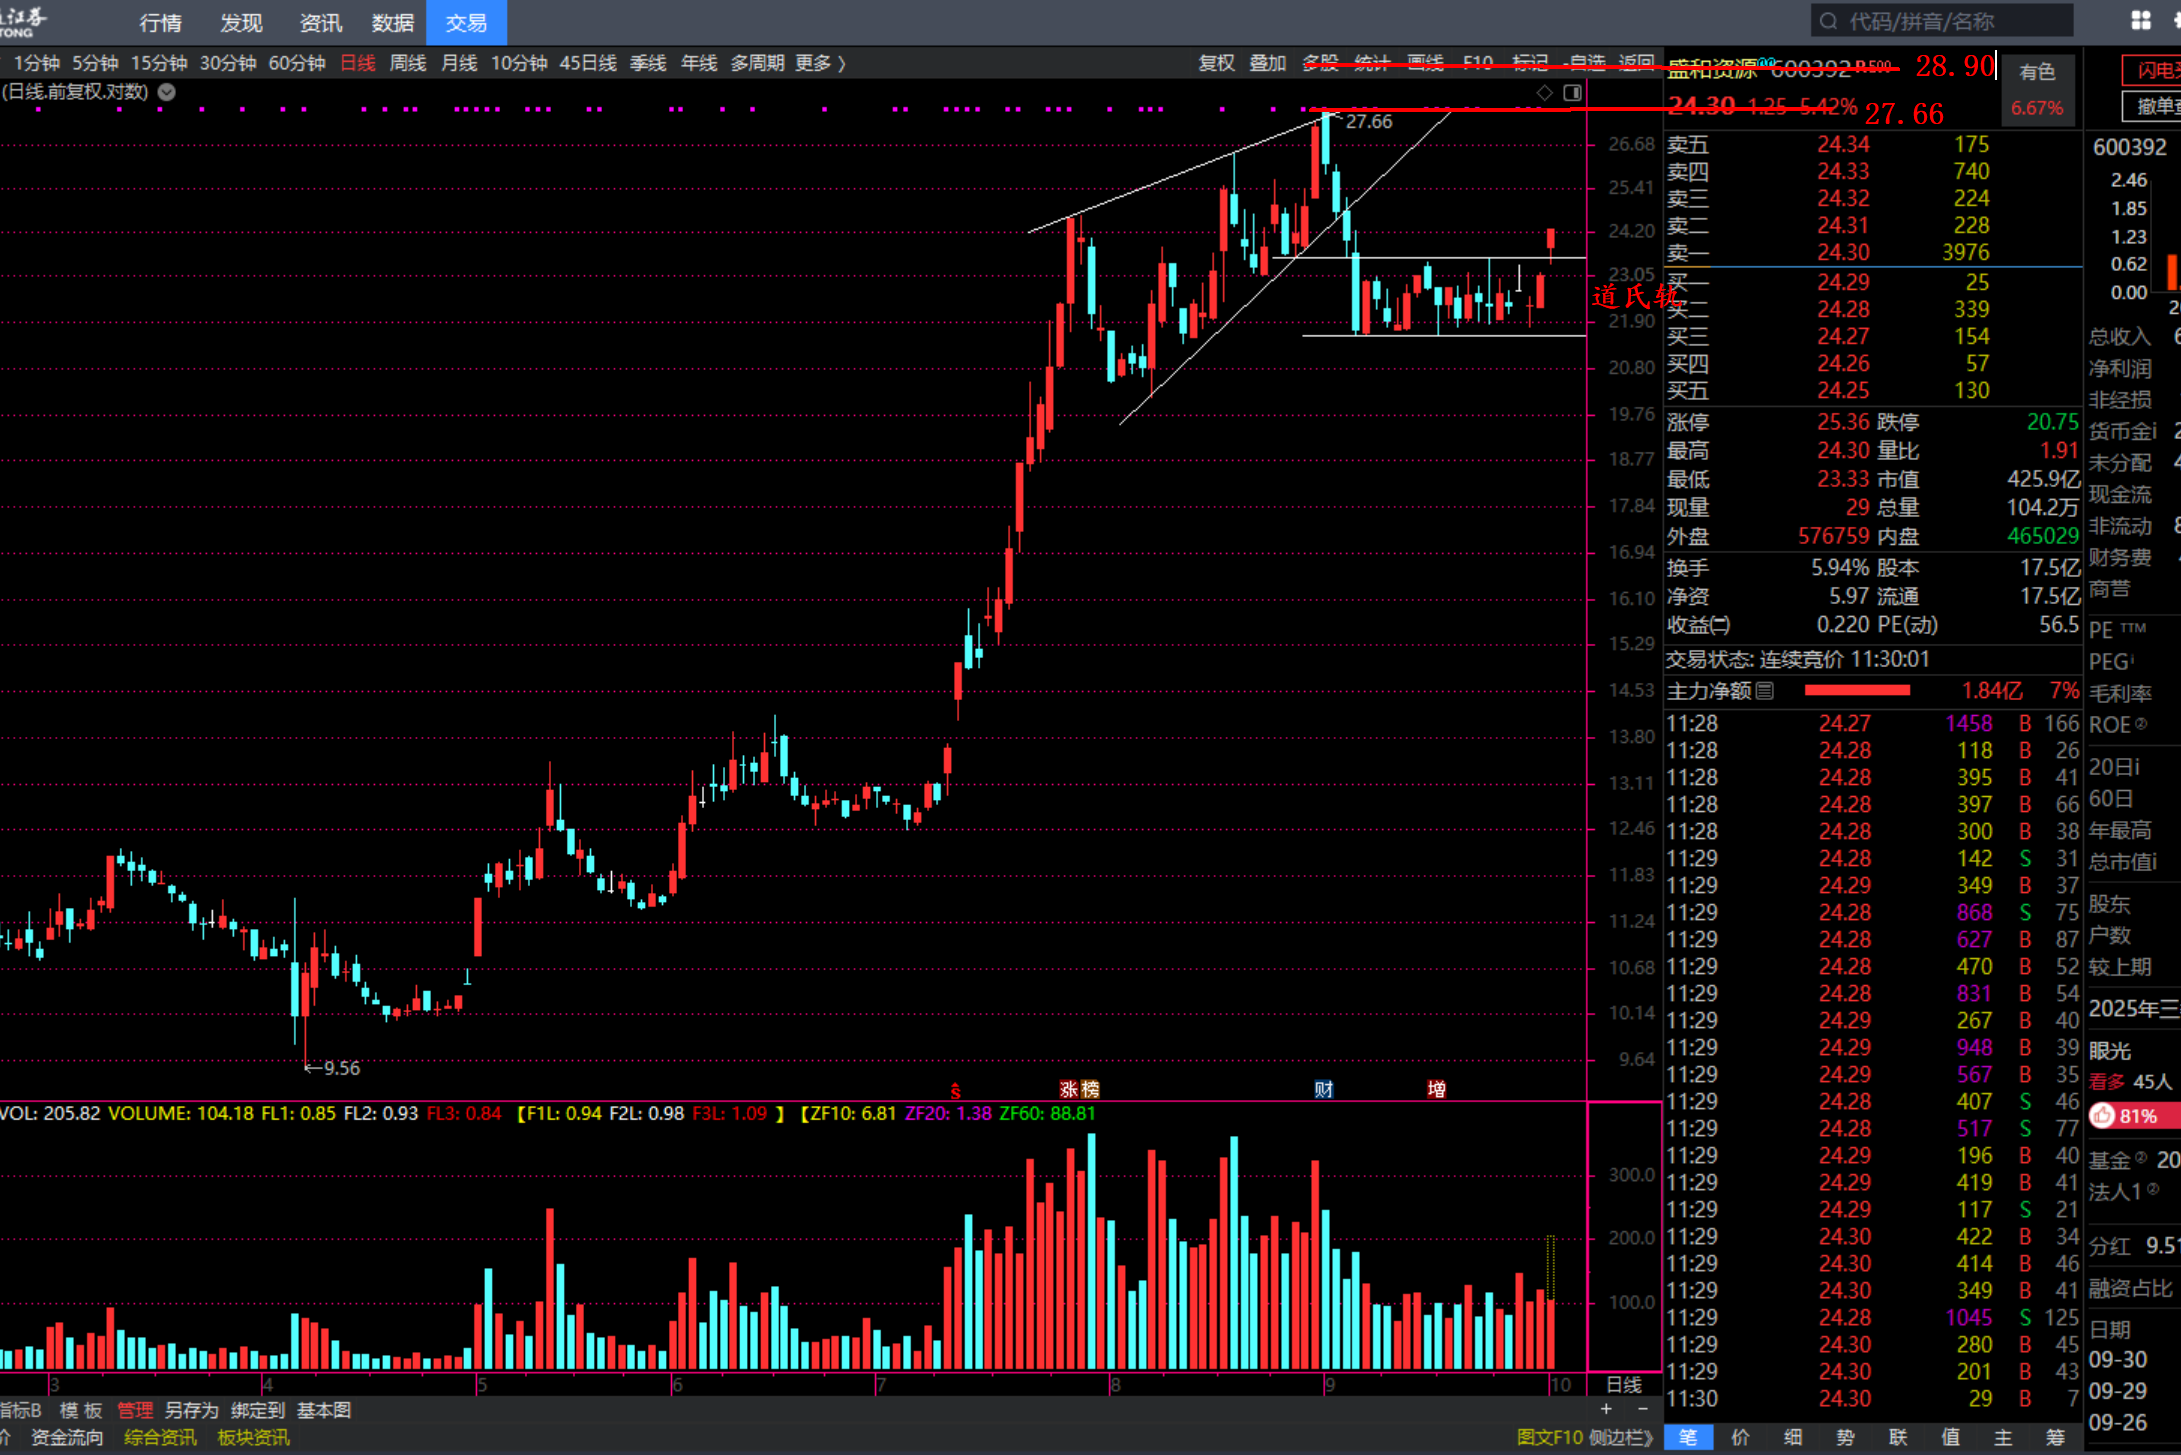Toggle the 复权 price adjustment option
Image resolution: width=2181 pixels, height=1455 pixels.
click(x=1216, y=63)
